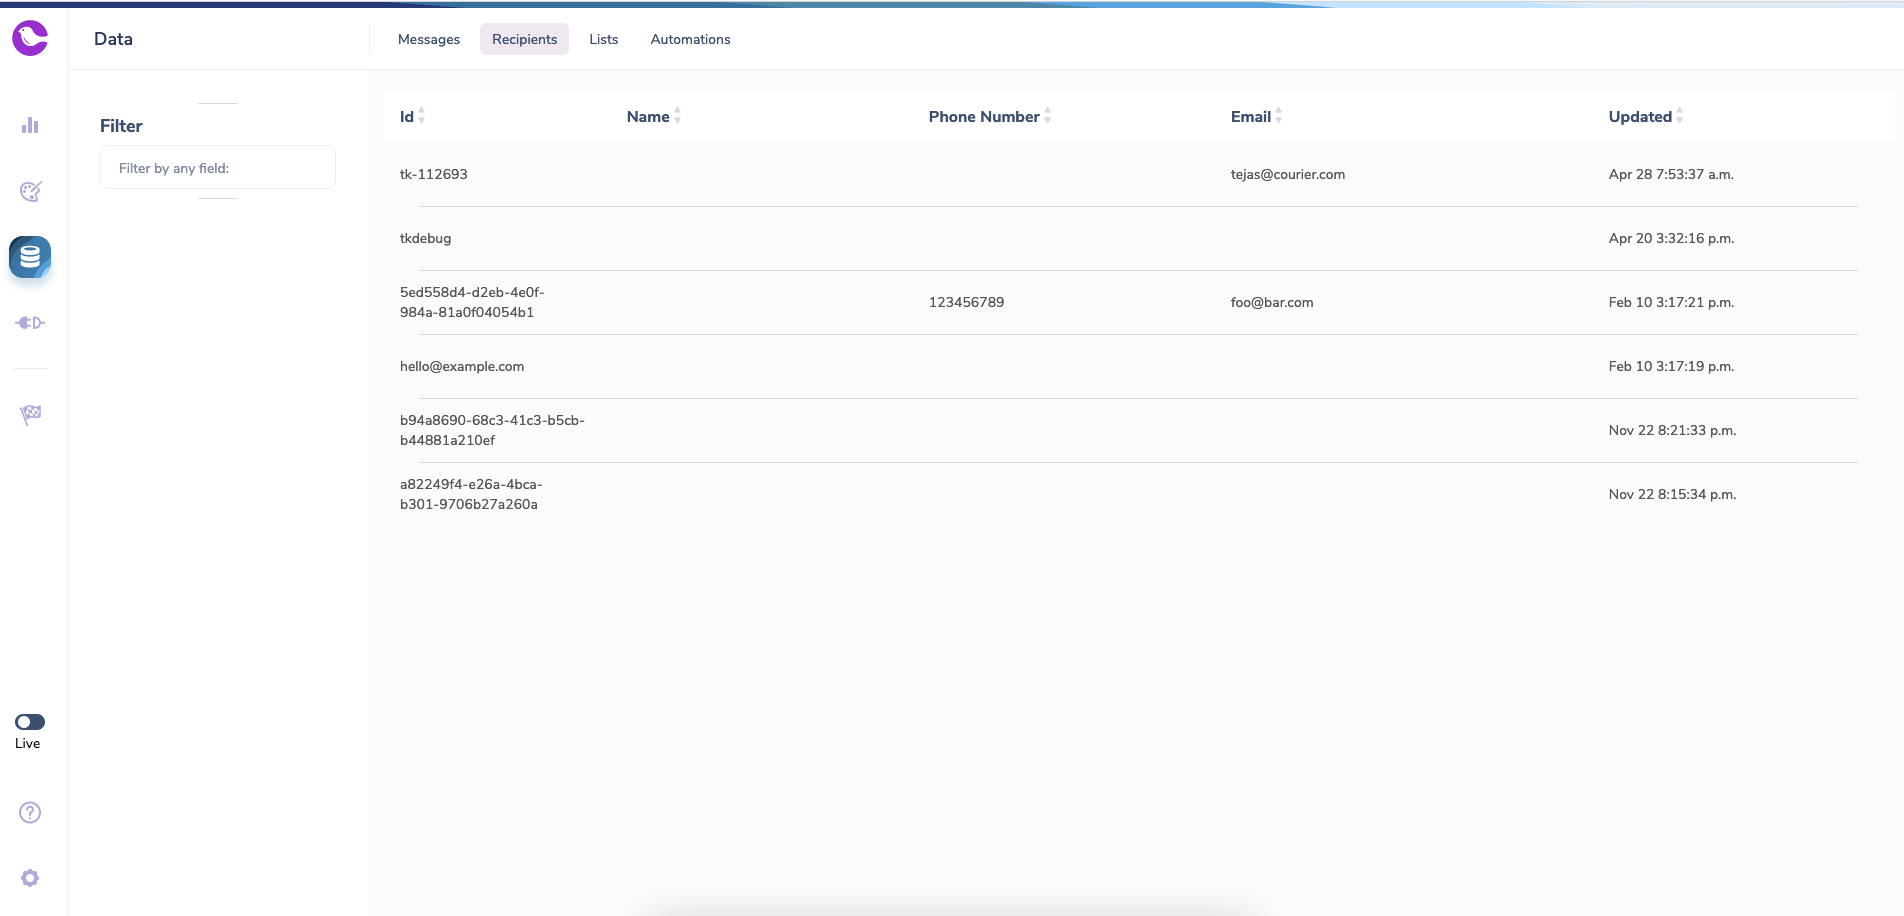Open the designer palette icon
Image resolution: width=1904 pixels, height=916 pixels.
(30, 191)
